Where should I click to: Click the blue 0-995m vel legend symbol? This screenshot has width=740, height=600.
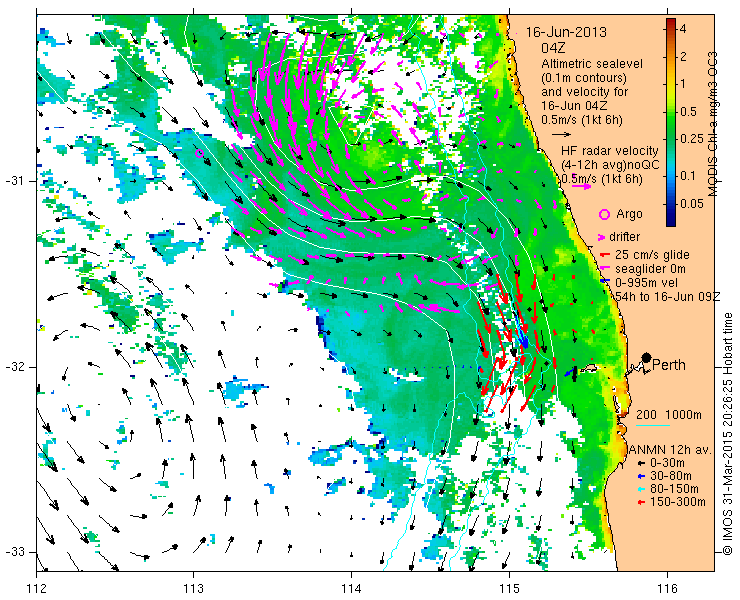pyautogui.click(x=603, y=282)
